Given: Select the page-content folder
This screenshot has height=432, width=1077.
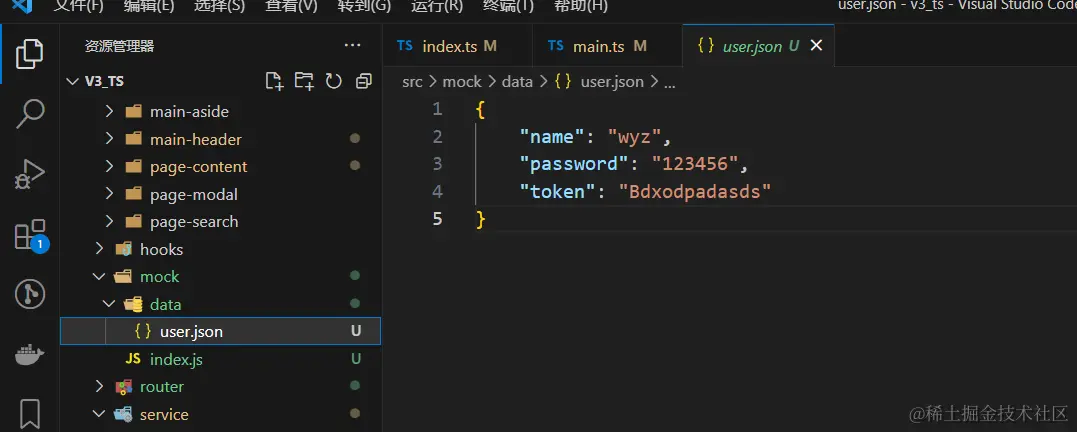Looking at the screenshot, I should [x=198, y=167].
